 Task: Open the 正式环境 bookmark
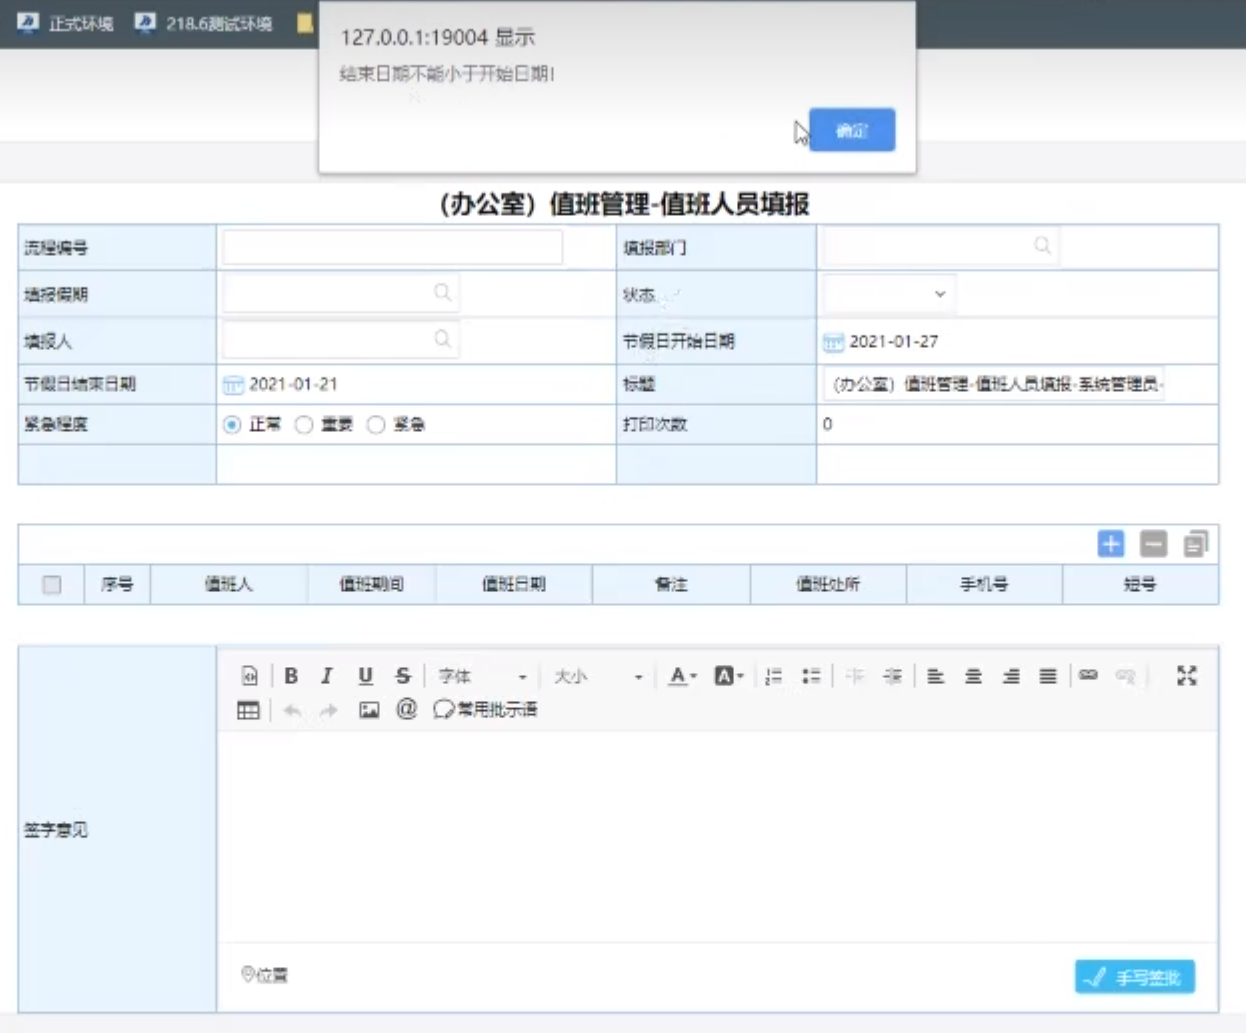tap(66, 23)
